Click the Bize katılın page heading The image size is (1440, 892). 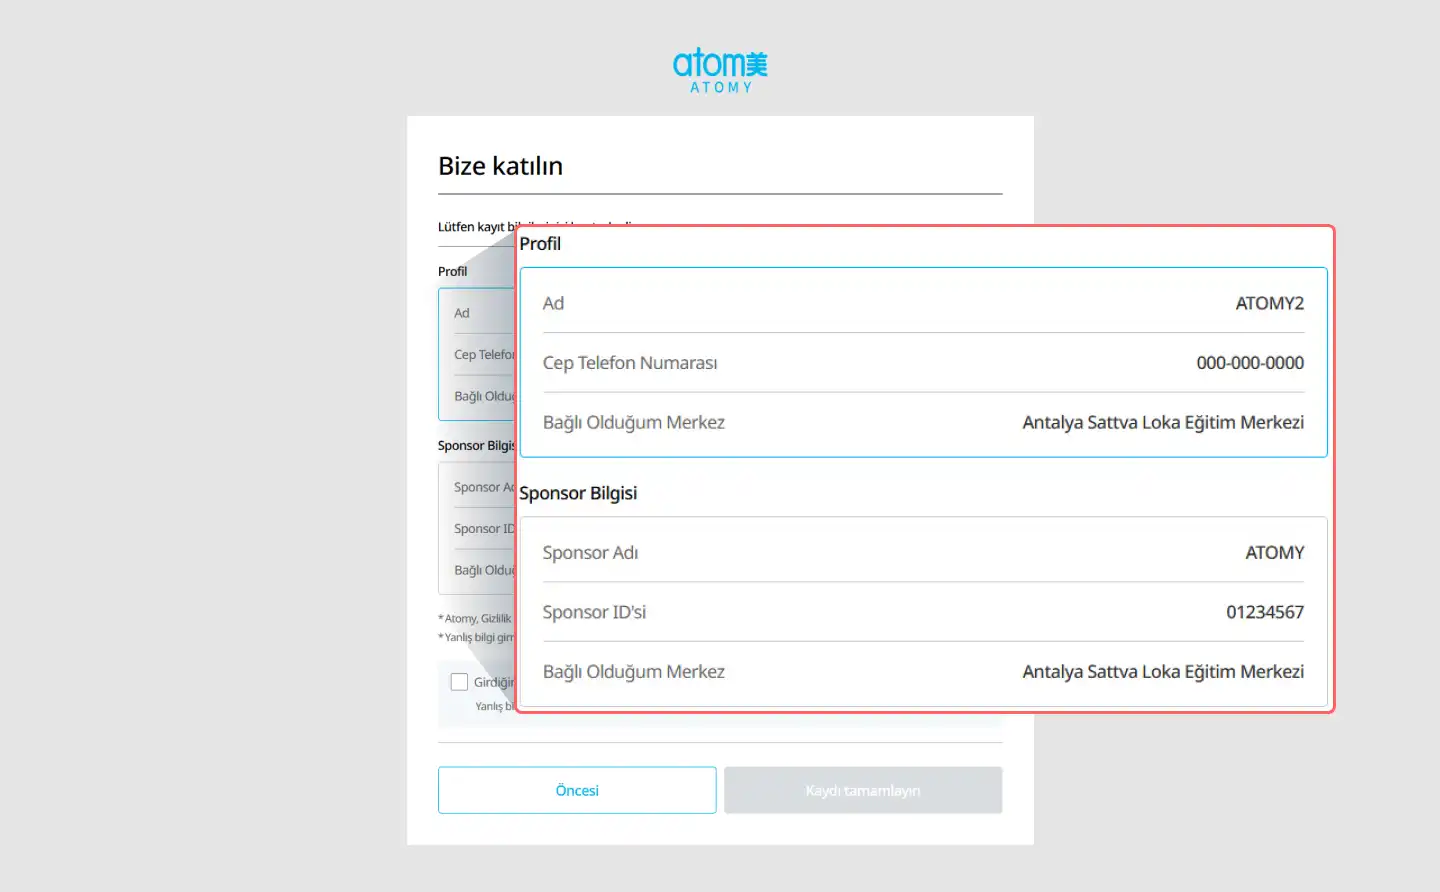point(500,166)
